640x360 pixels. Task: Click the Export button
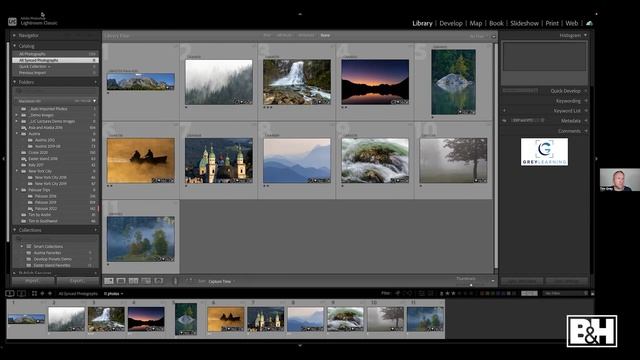[x=78, y=281]
